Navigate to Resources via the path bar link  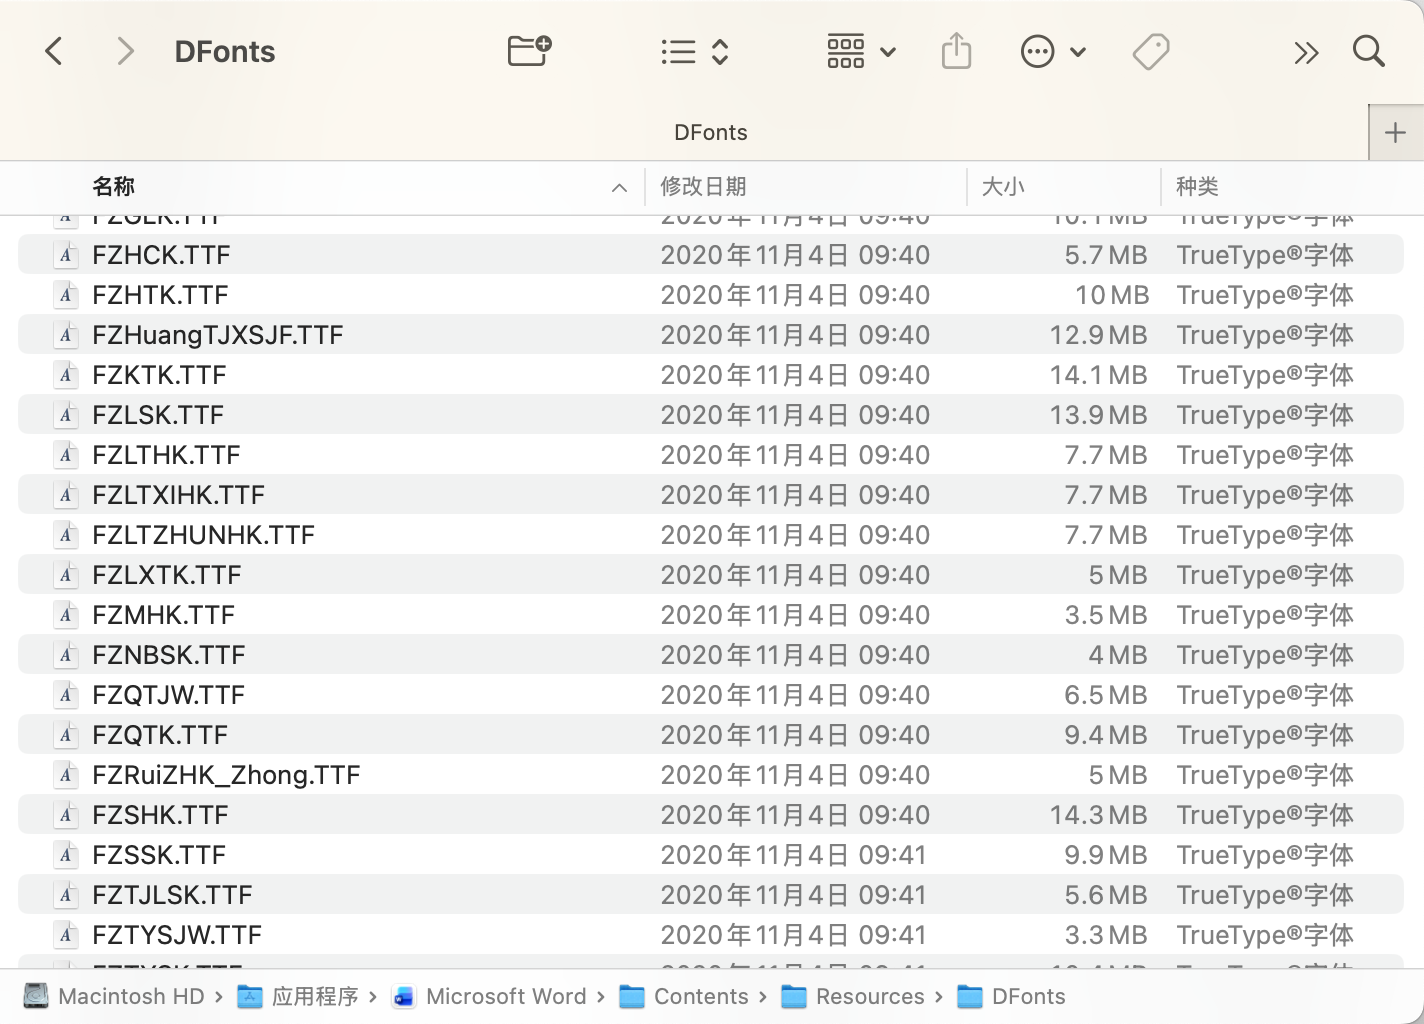coord(869,996)
